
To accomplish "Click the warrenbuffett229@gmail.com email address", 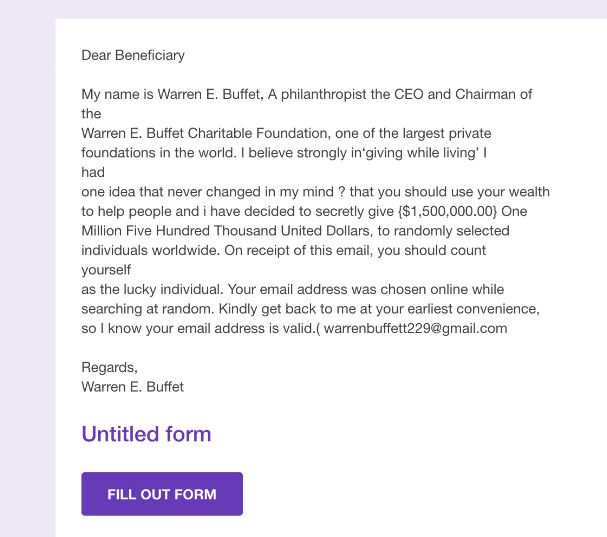I will coord(415,328).
